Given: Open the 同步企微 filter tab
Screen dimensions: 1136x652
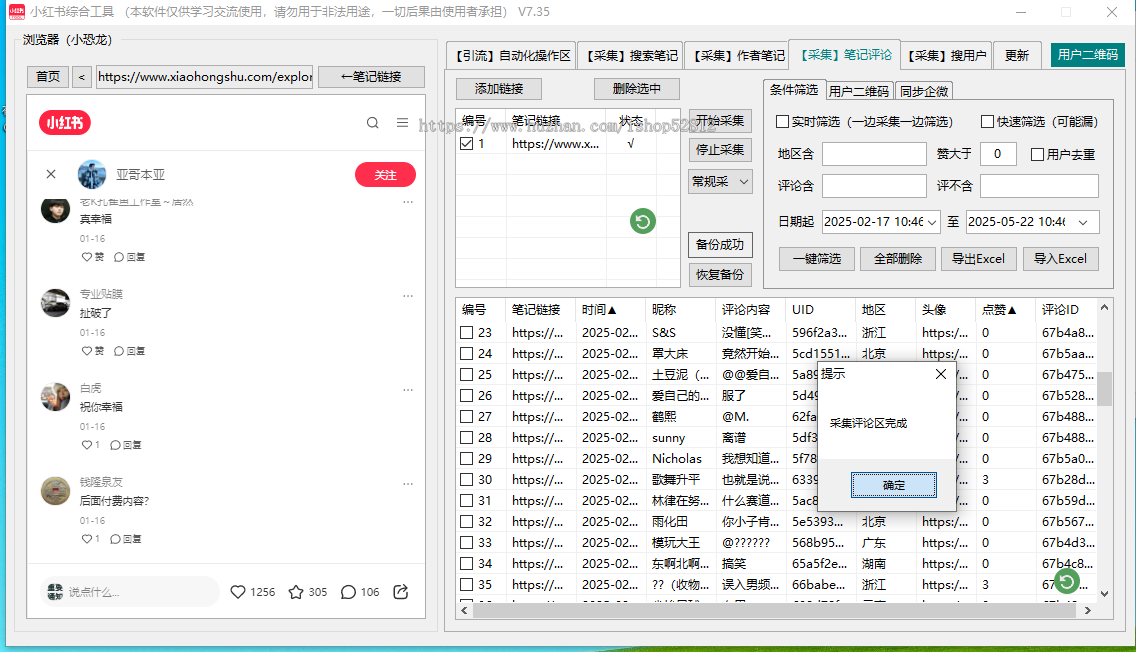Looking at the screenshot, I should coord(924,91).
